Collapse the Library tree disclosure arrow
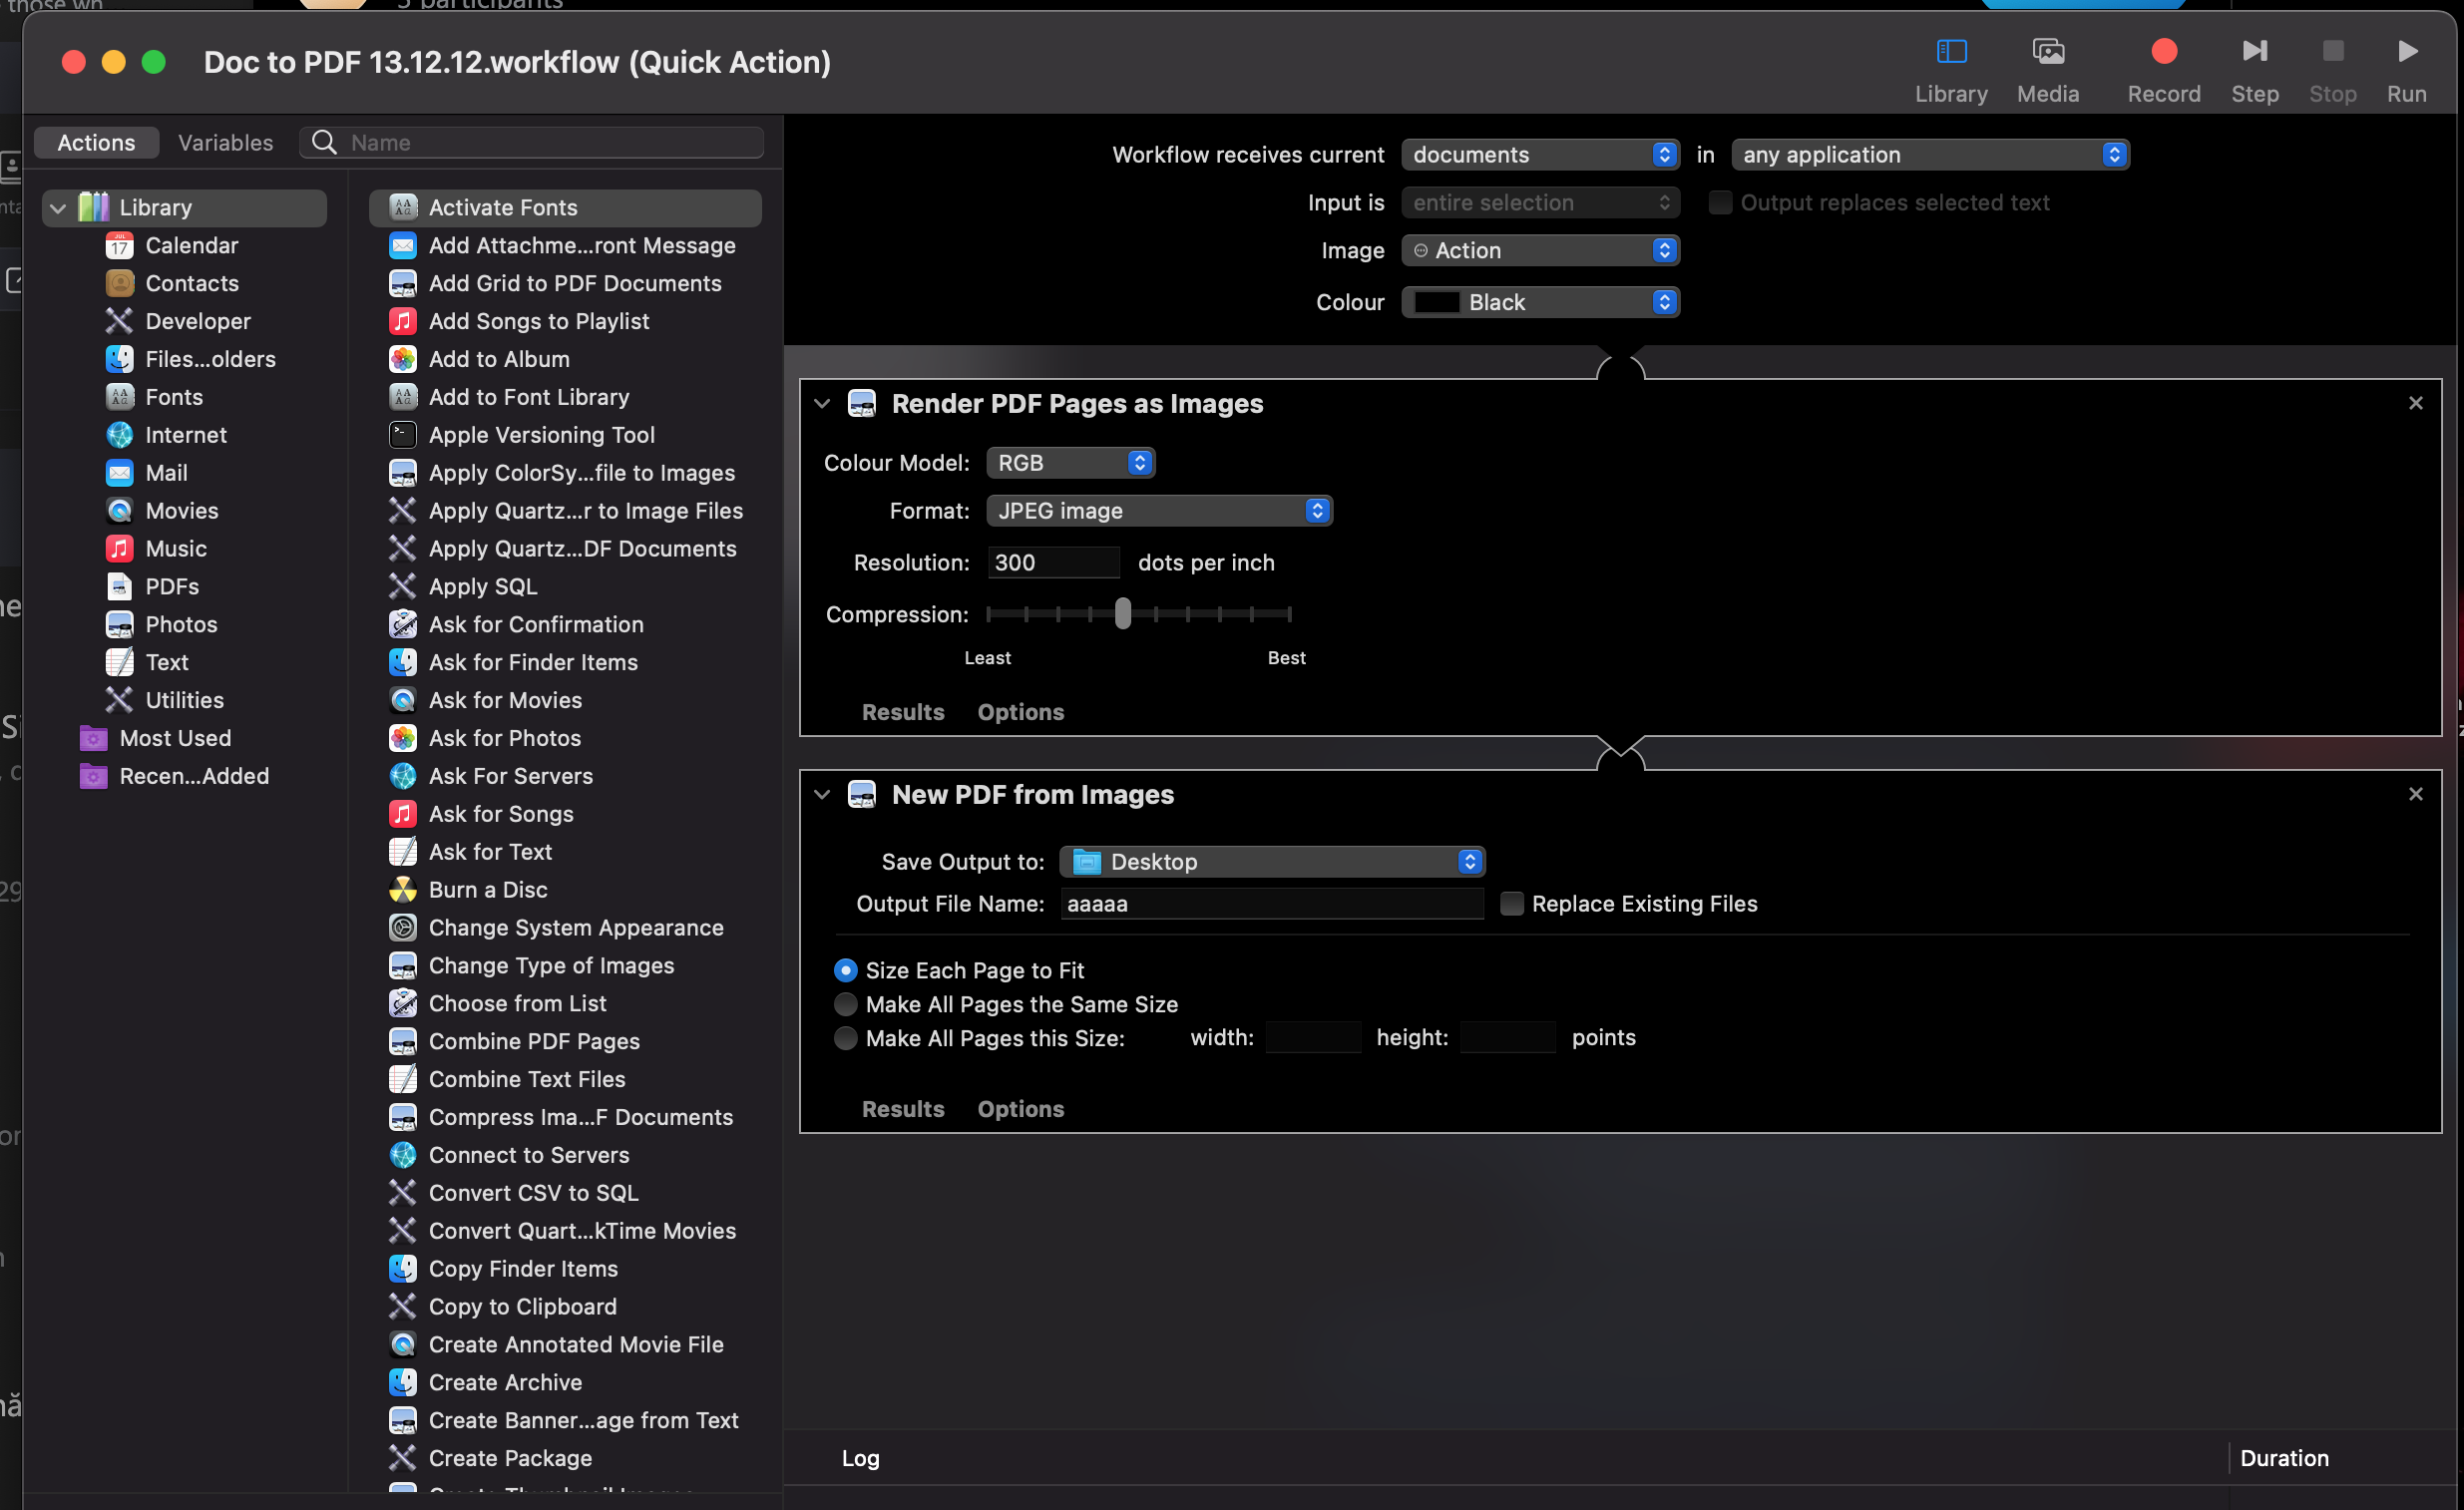2464x1510 pixels. point(58,208)
